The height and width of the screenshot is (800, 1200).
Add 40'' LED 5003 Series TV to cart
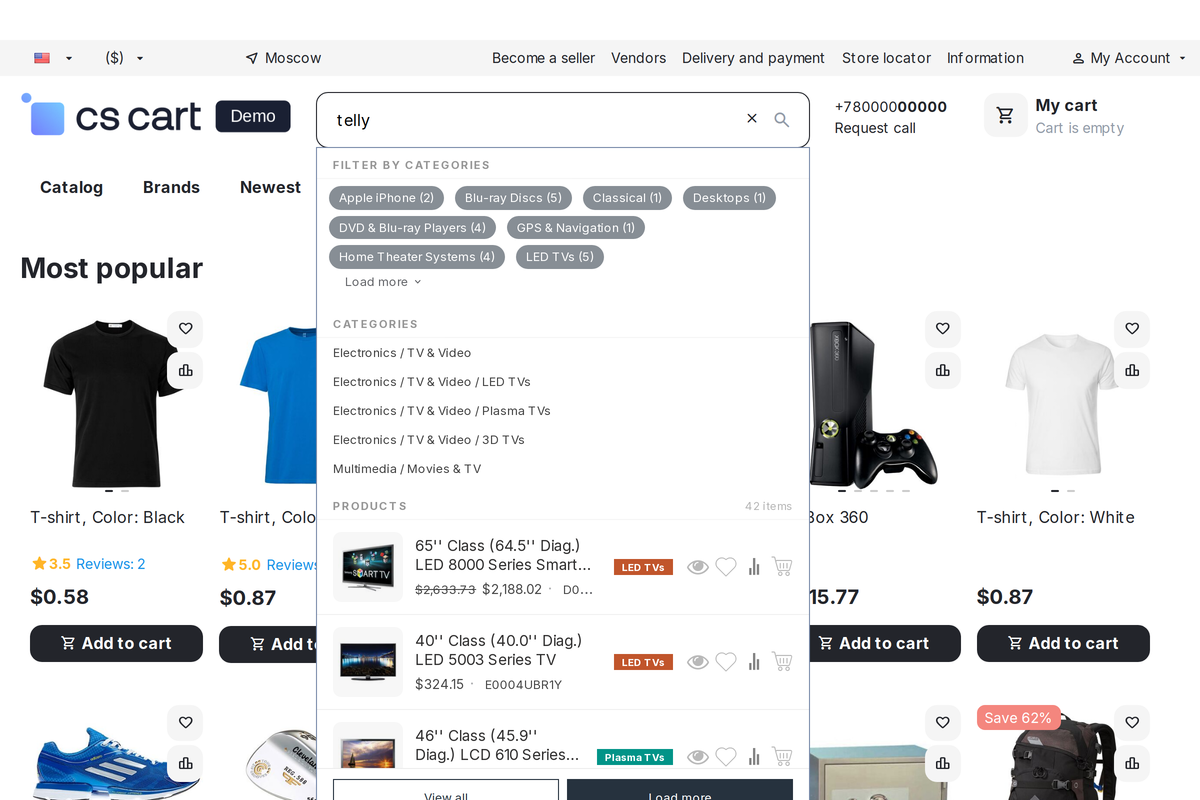tap(782, 662)
